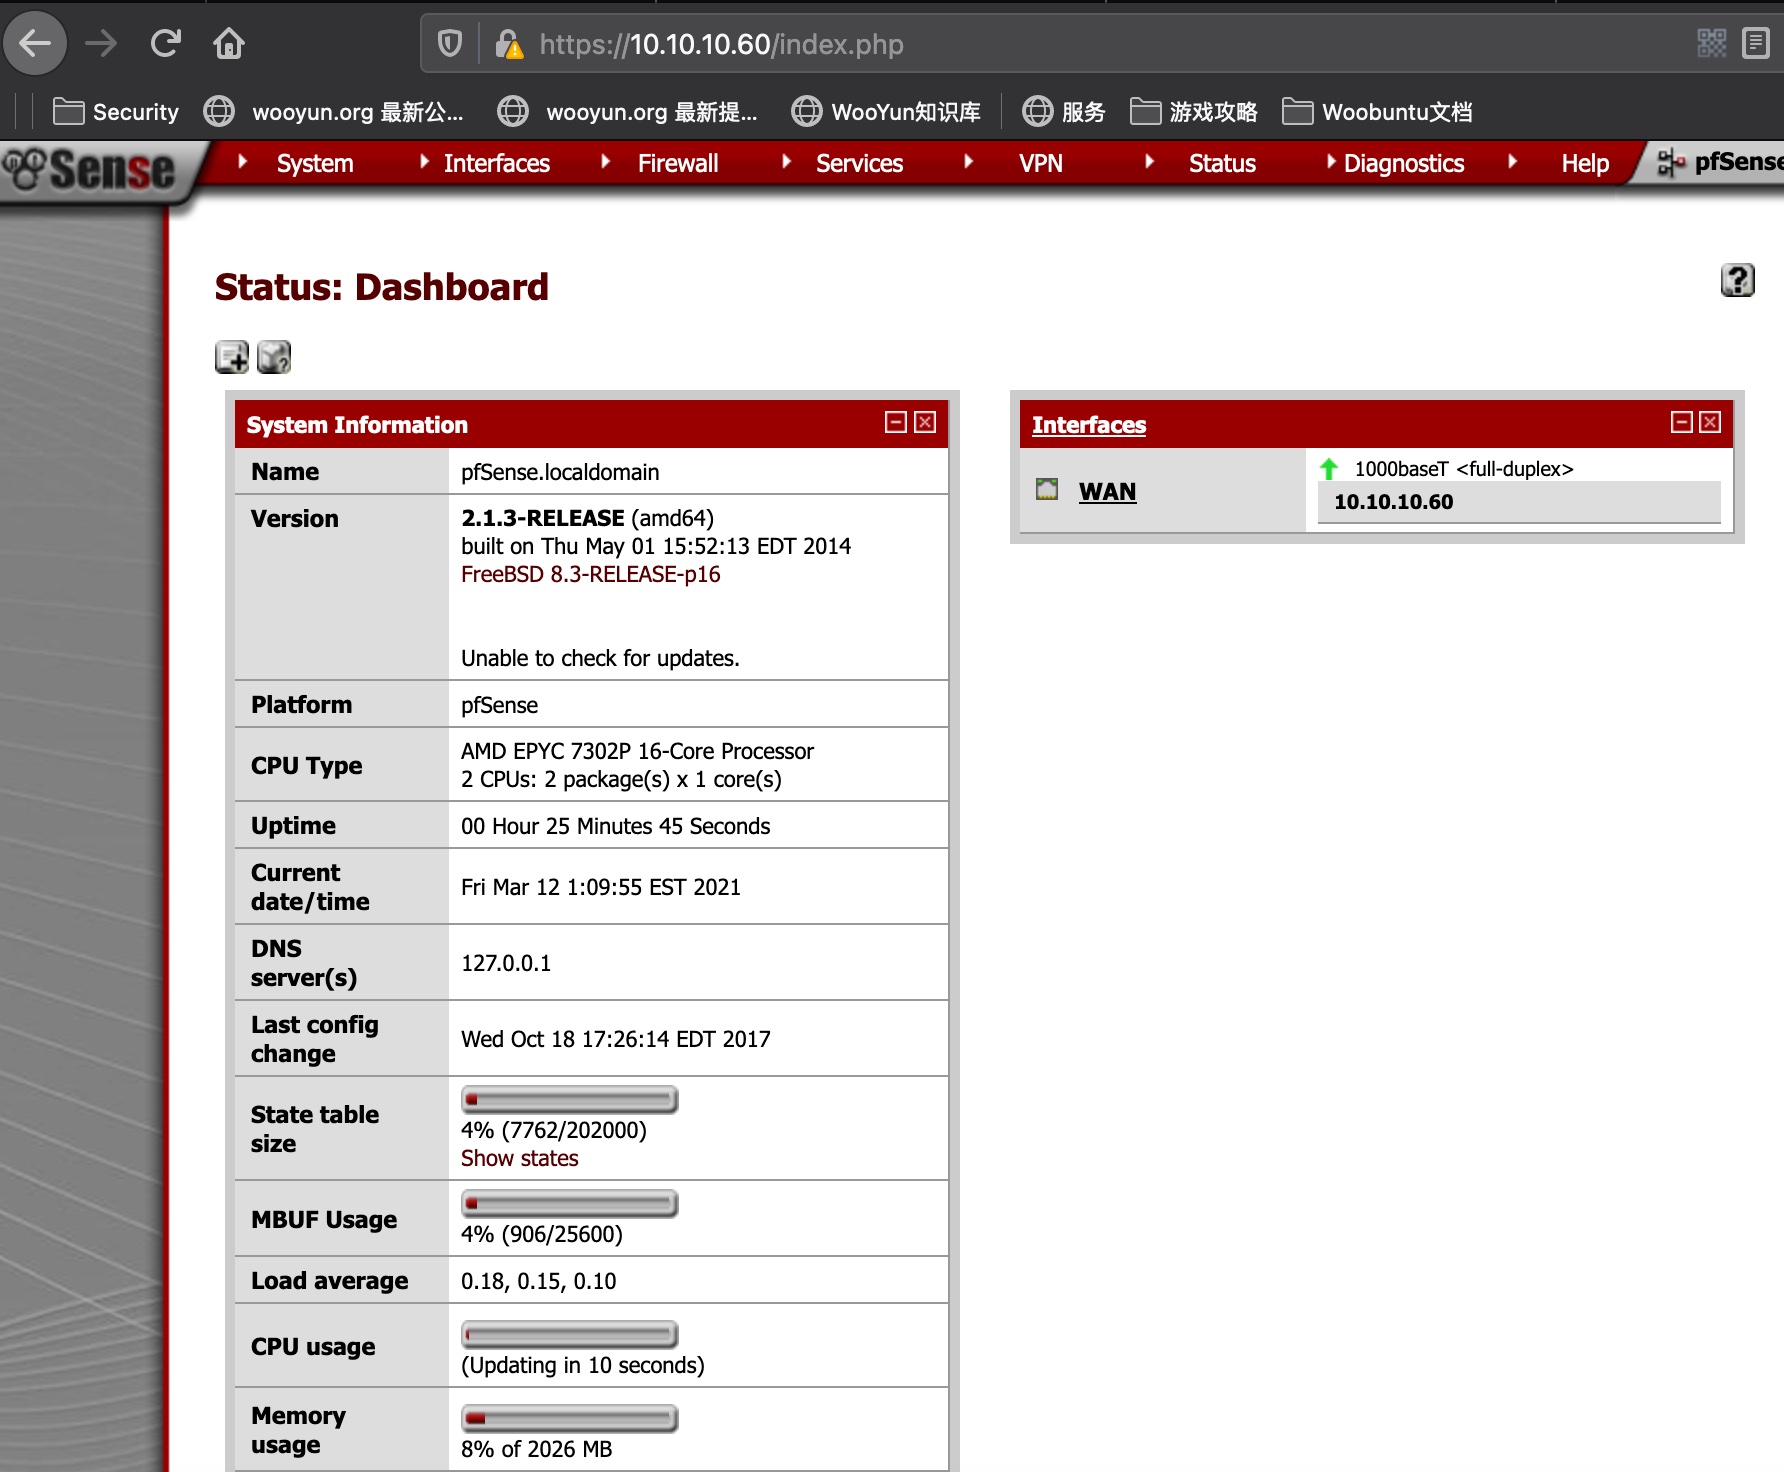The height and width of the screenshot is (1472, 1784).
Task: Select the Unable to check for updates text
Action: pos(600,658)
